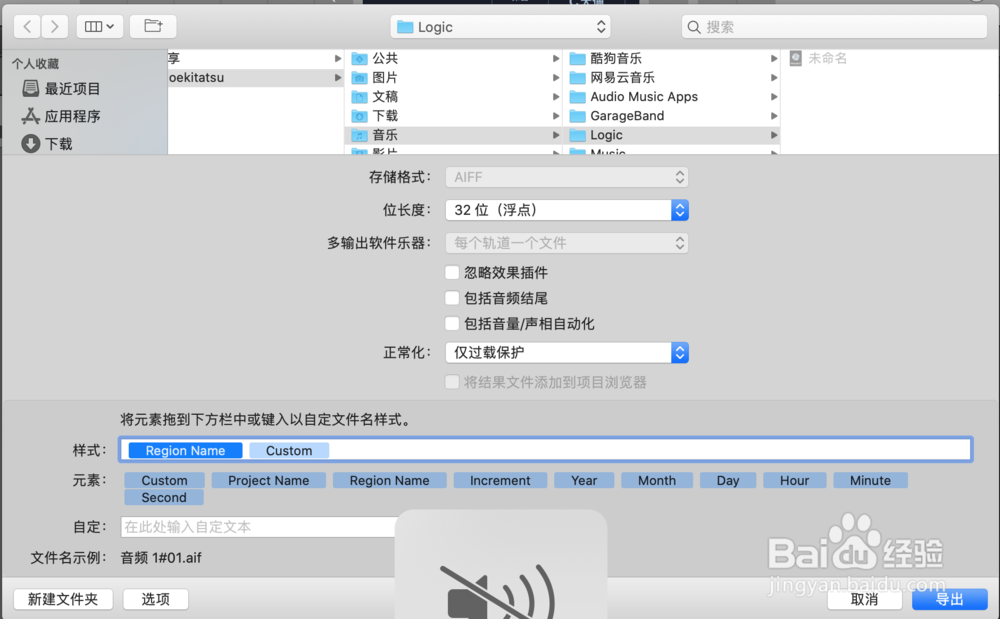
Task: Expand the 音乐 folder arrow
Action: coord(555,135)
